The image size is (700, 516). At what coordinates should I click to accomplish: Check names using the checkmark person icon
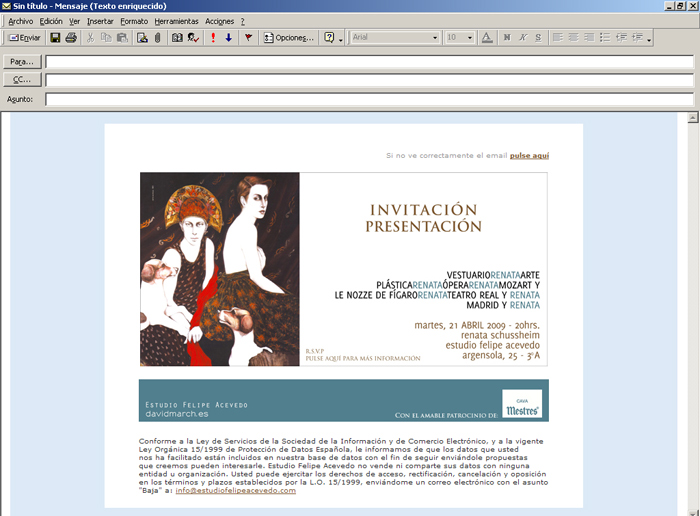[x=193, y=38]
